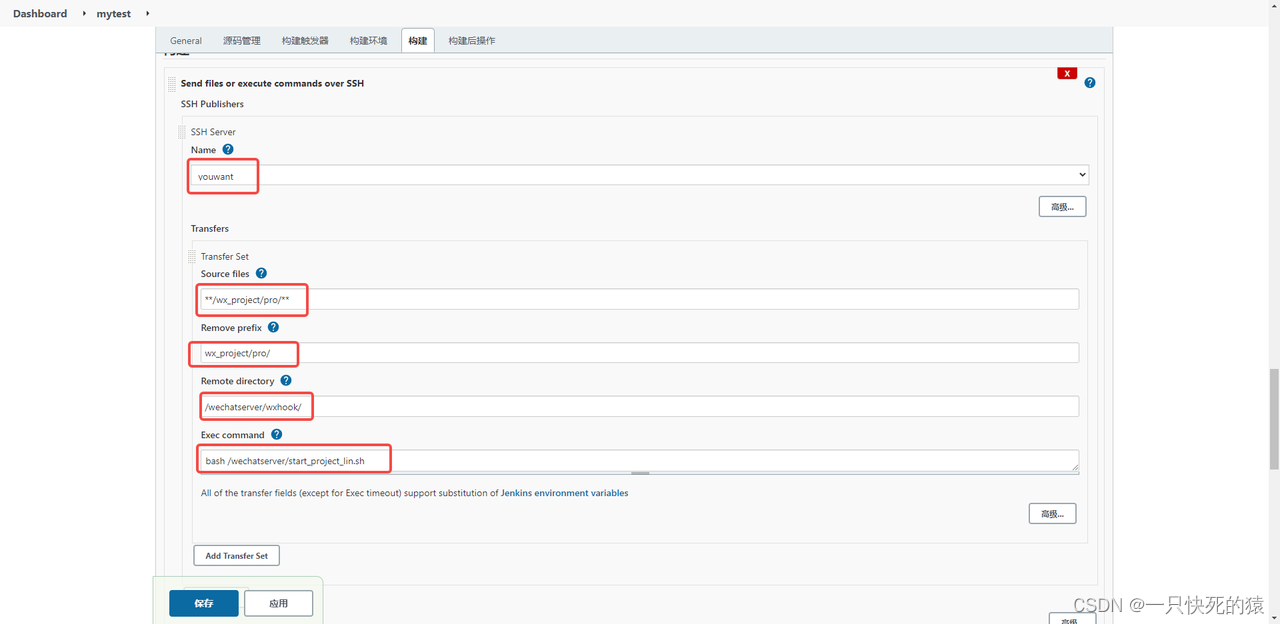Show help for Remove prefix
The image size is (1280, 624).
[x=273, y=327]
